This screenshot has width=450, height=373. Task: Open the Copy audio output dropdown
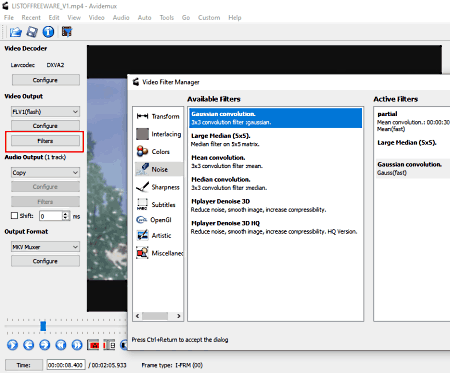[x=45, y=172]
